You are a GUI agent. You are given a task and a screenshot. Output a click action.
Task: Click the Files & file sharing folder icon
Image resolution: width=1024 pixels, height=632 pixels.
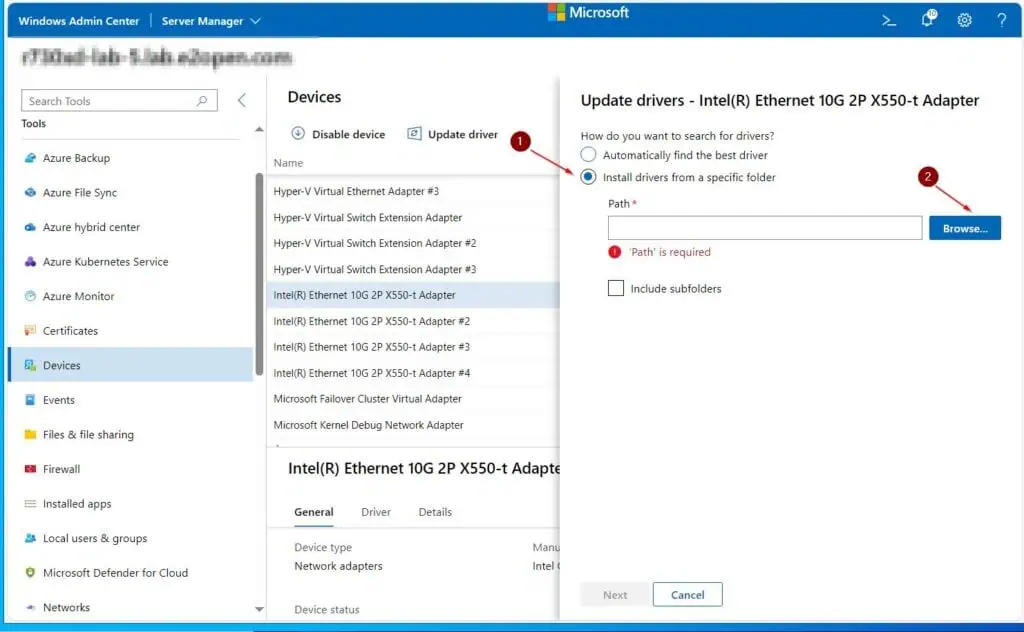pyautogui.click(x=30, y=434)
